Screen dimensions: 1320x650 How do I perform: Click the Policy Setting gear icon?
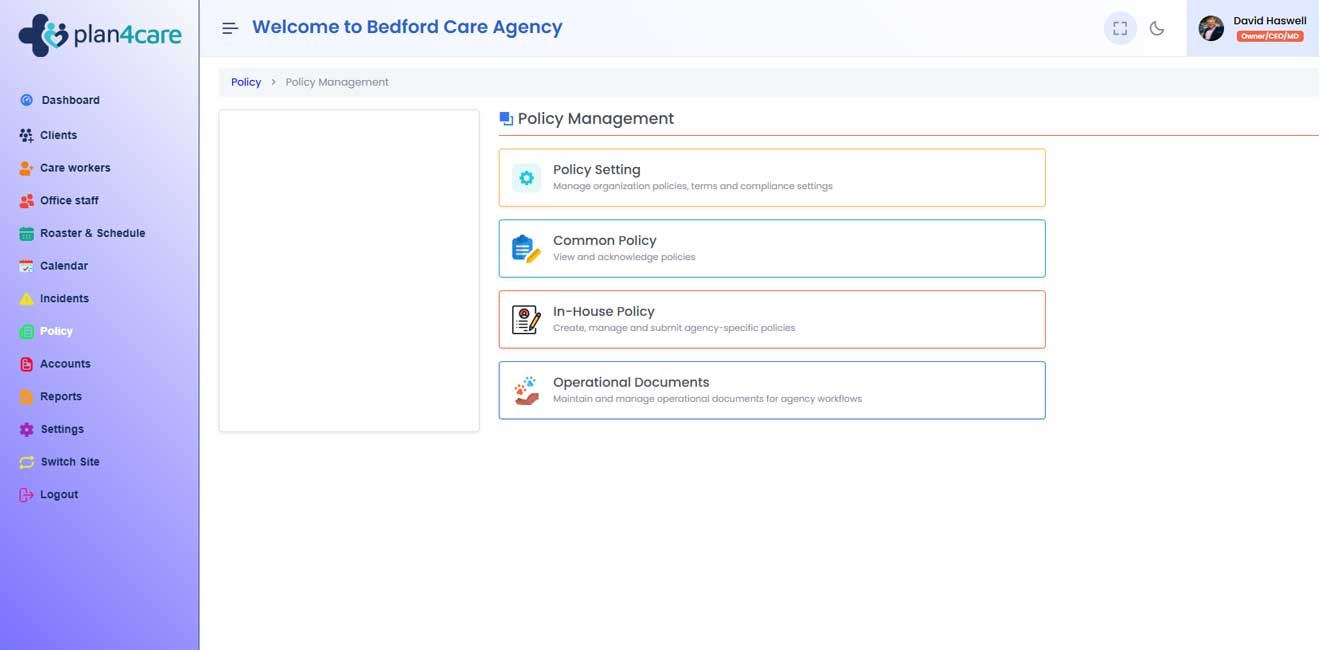pos(526,178)
